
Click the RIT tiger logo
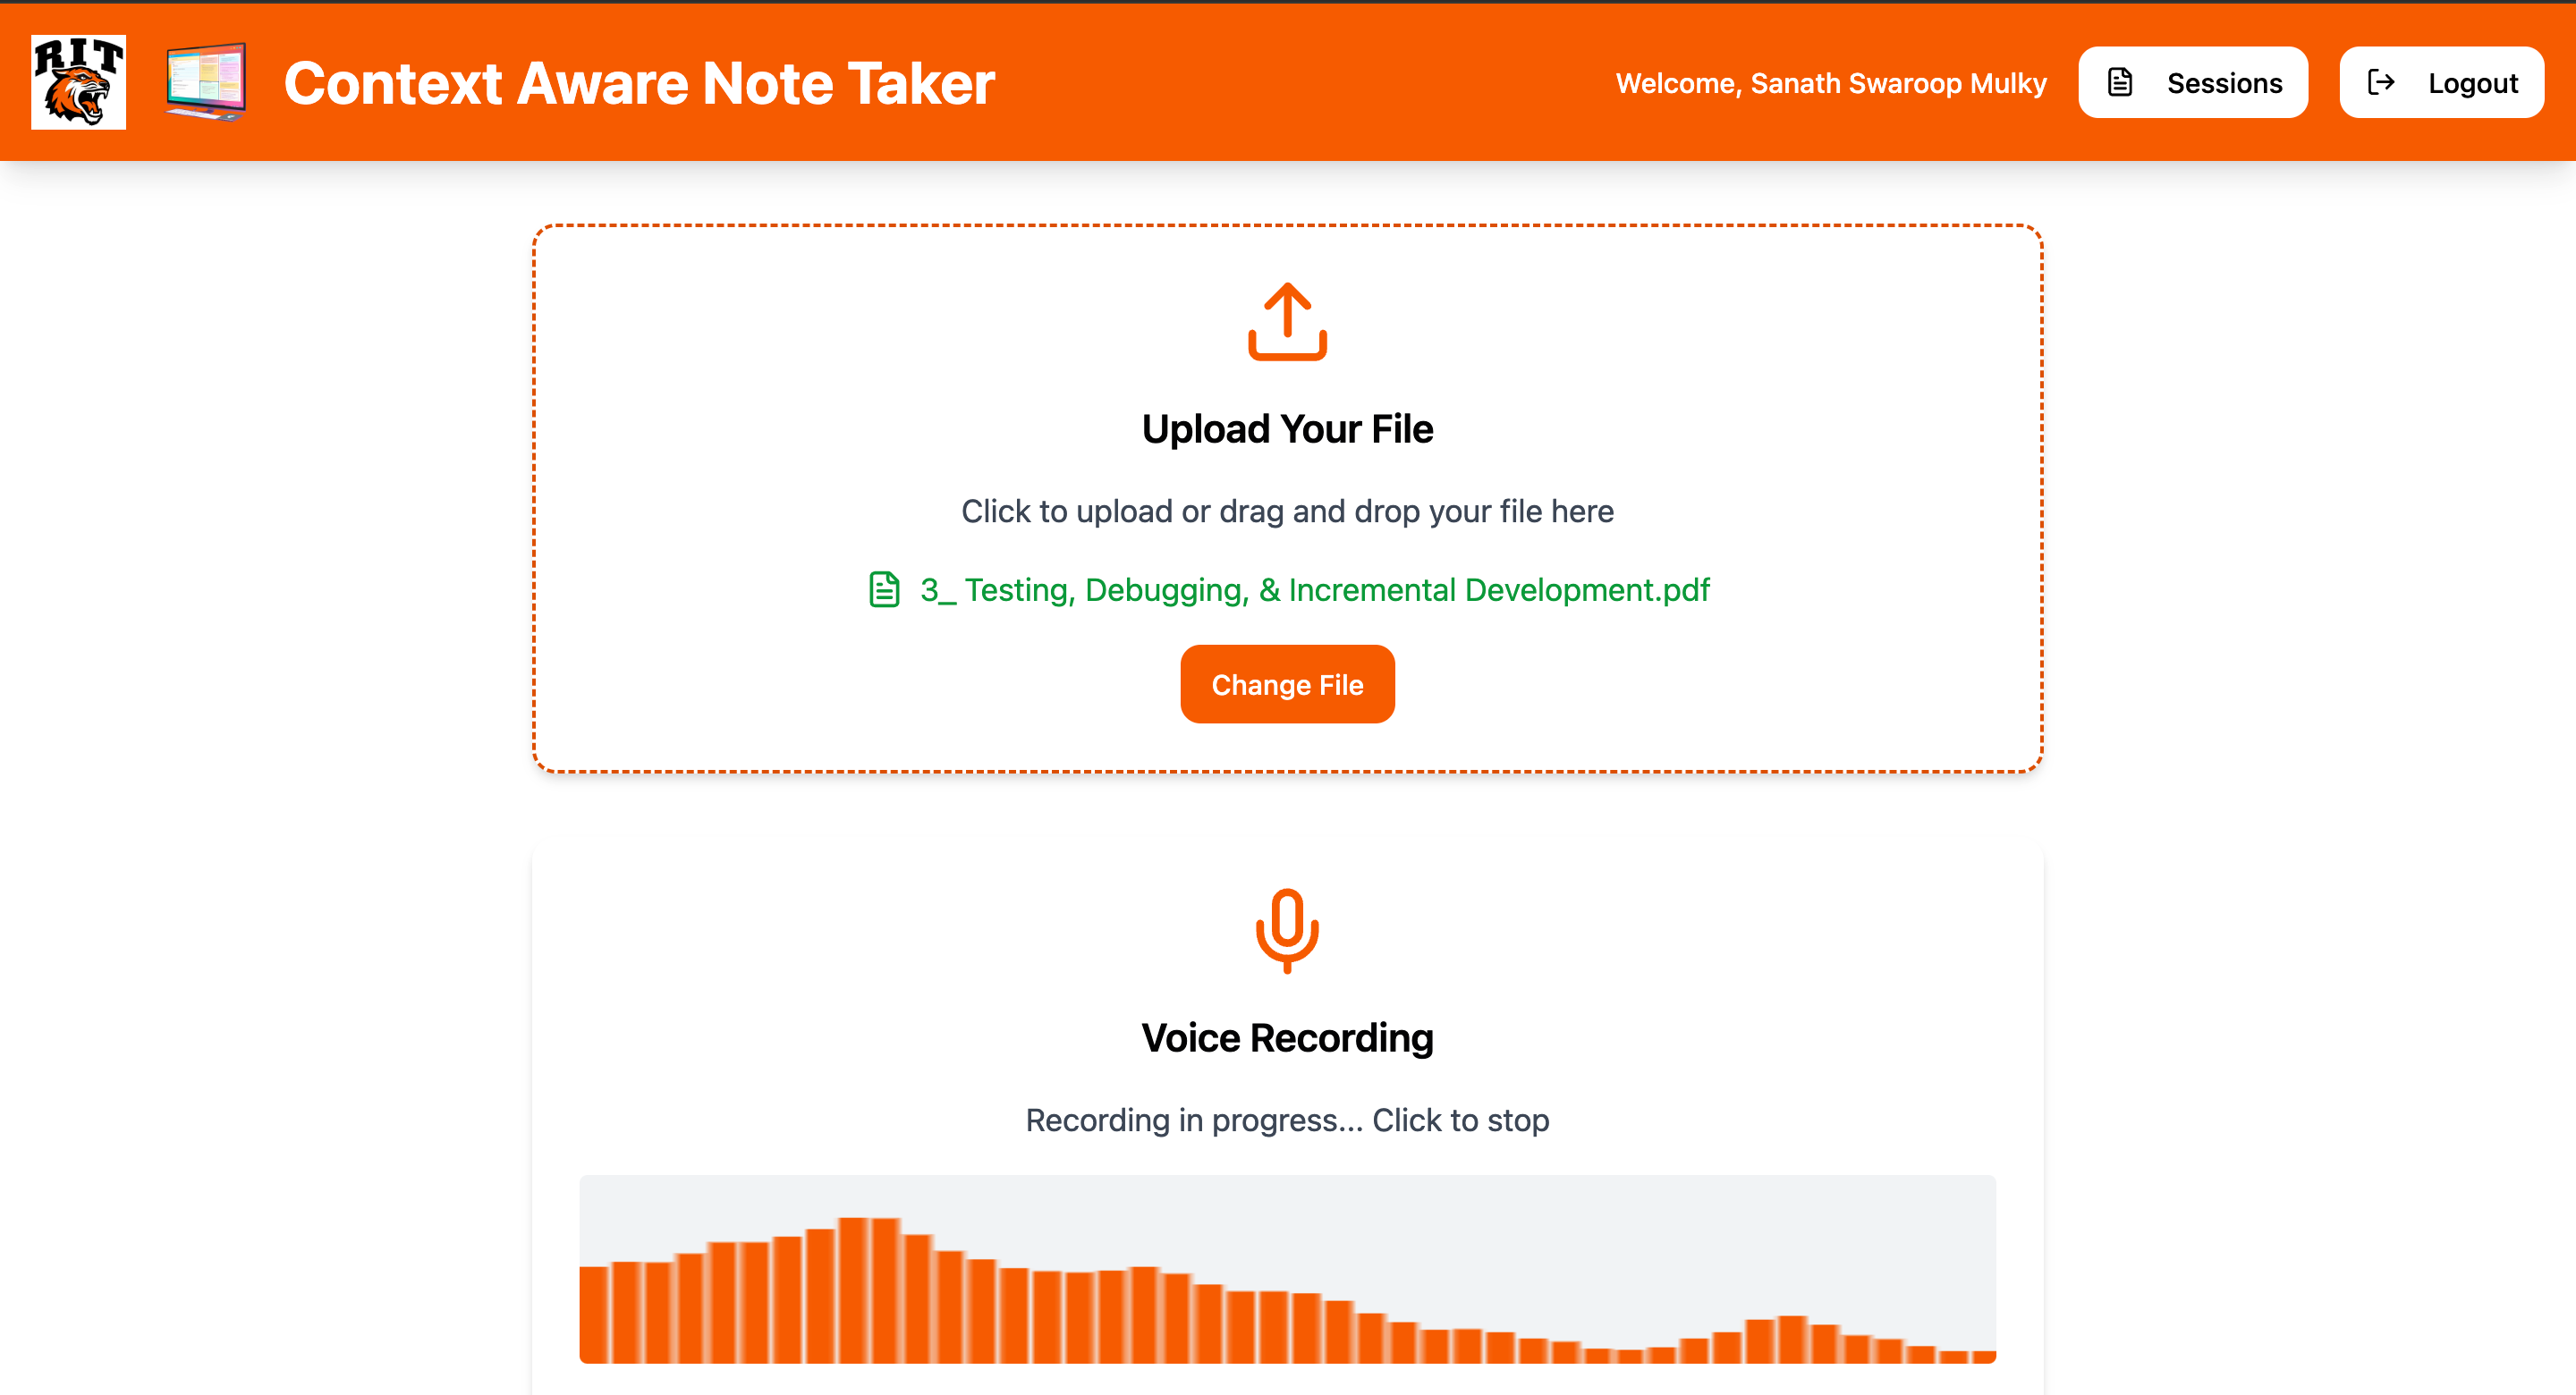[78, 82]
